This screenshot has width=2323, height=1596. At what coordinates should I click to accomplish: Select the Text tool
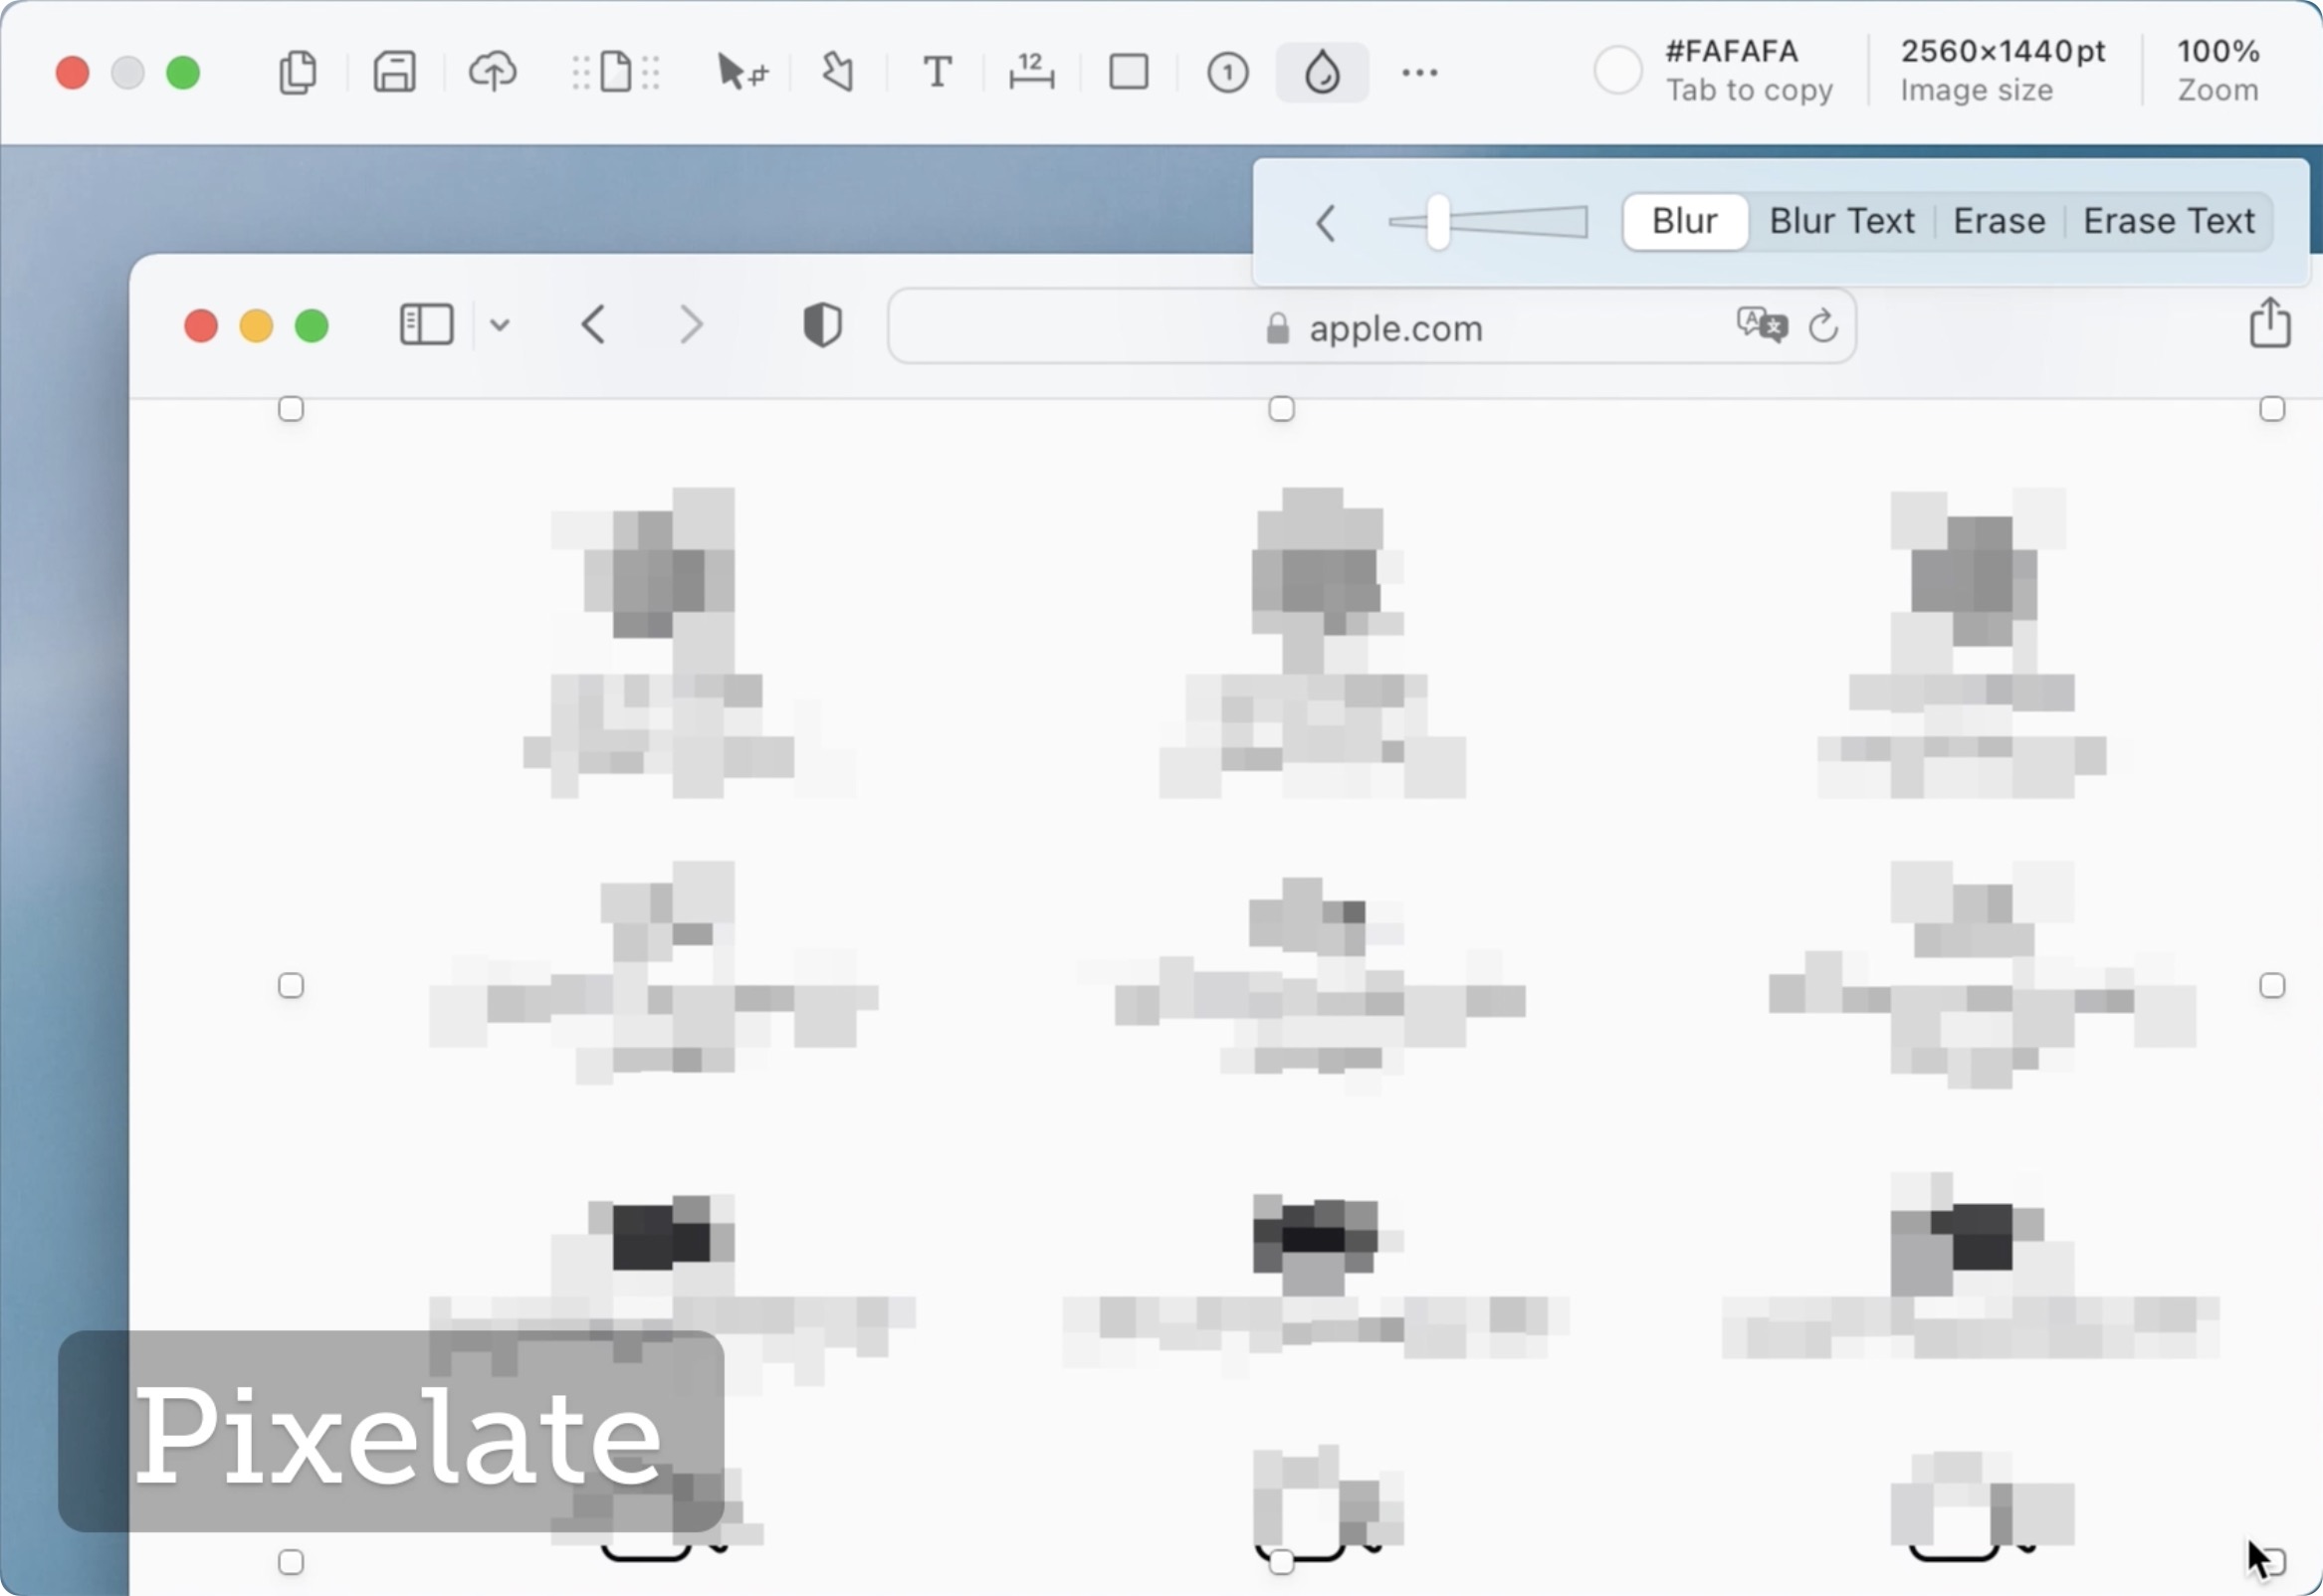tap(936, 72)
